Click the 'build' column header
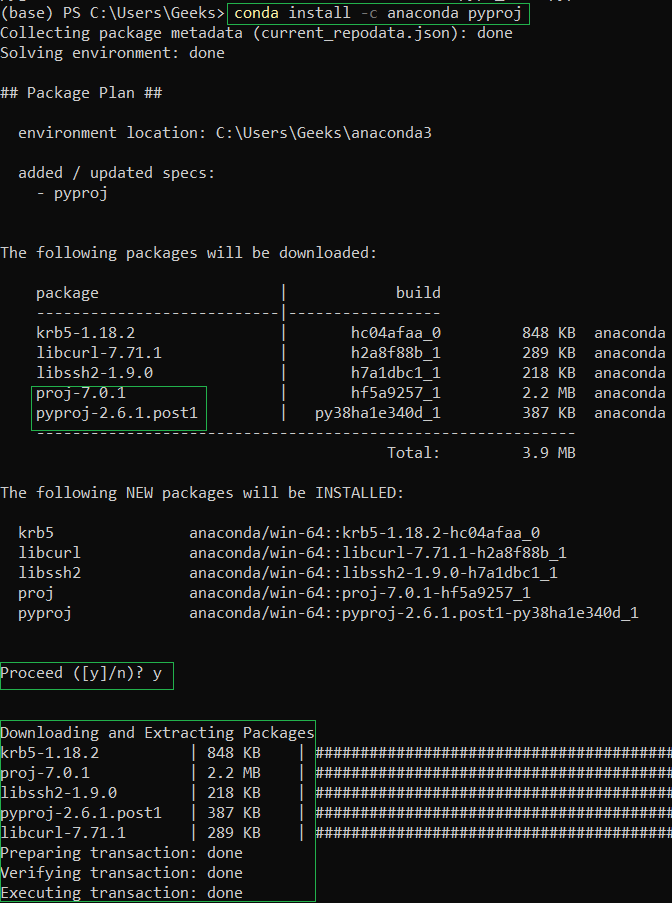This screenshot has height=903, width=672. [418, 293]
